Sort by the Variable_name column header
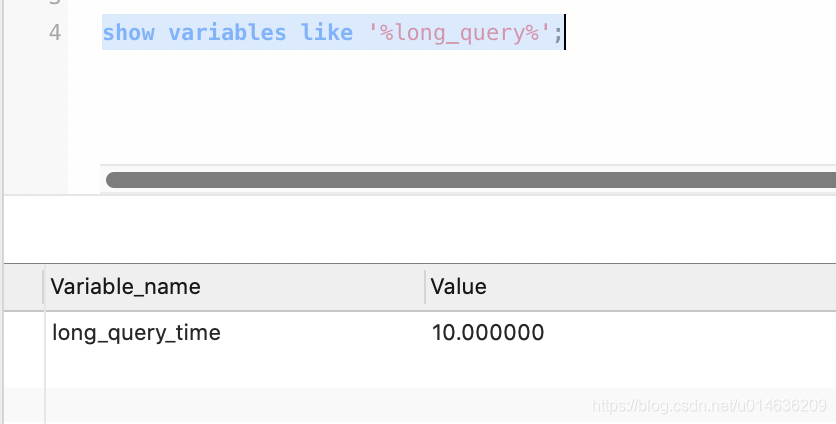The image size is (836, 424). tap(125, 287)
